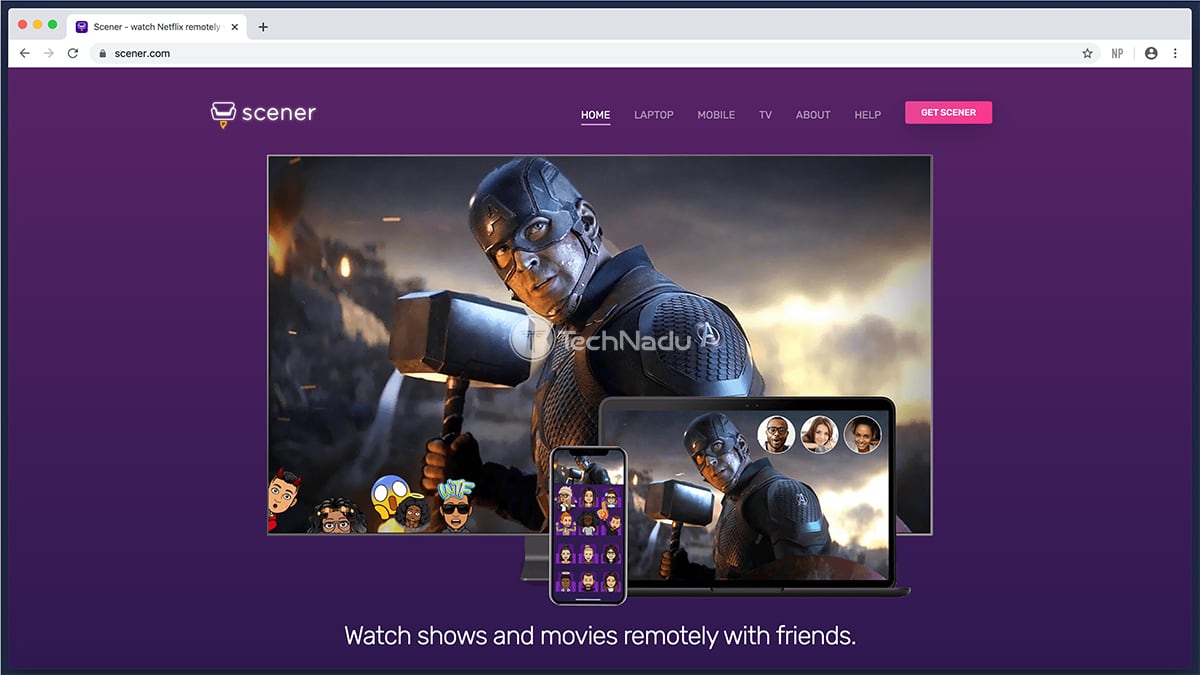Click the 'Watch shows and movies remotely with friends.' text
The width and height of the screenshot is (1200, 675).
600,635
